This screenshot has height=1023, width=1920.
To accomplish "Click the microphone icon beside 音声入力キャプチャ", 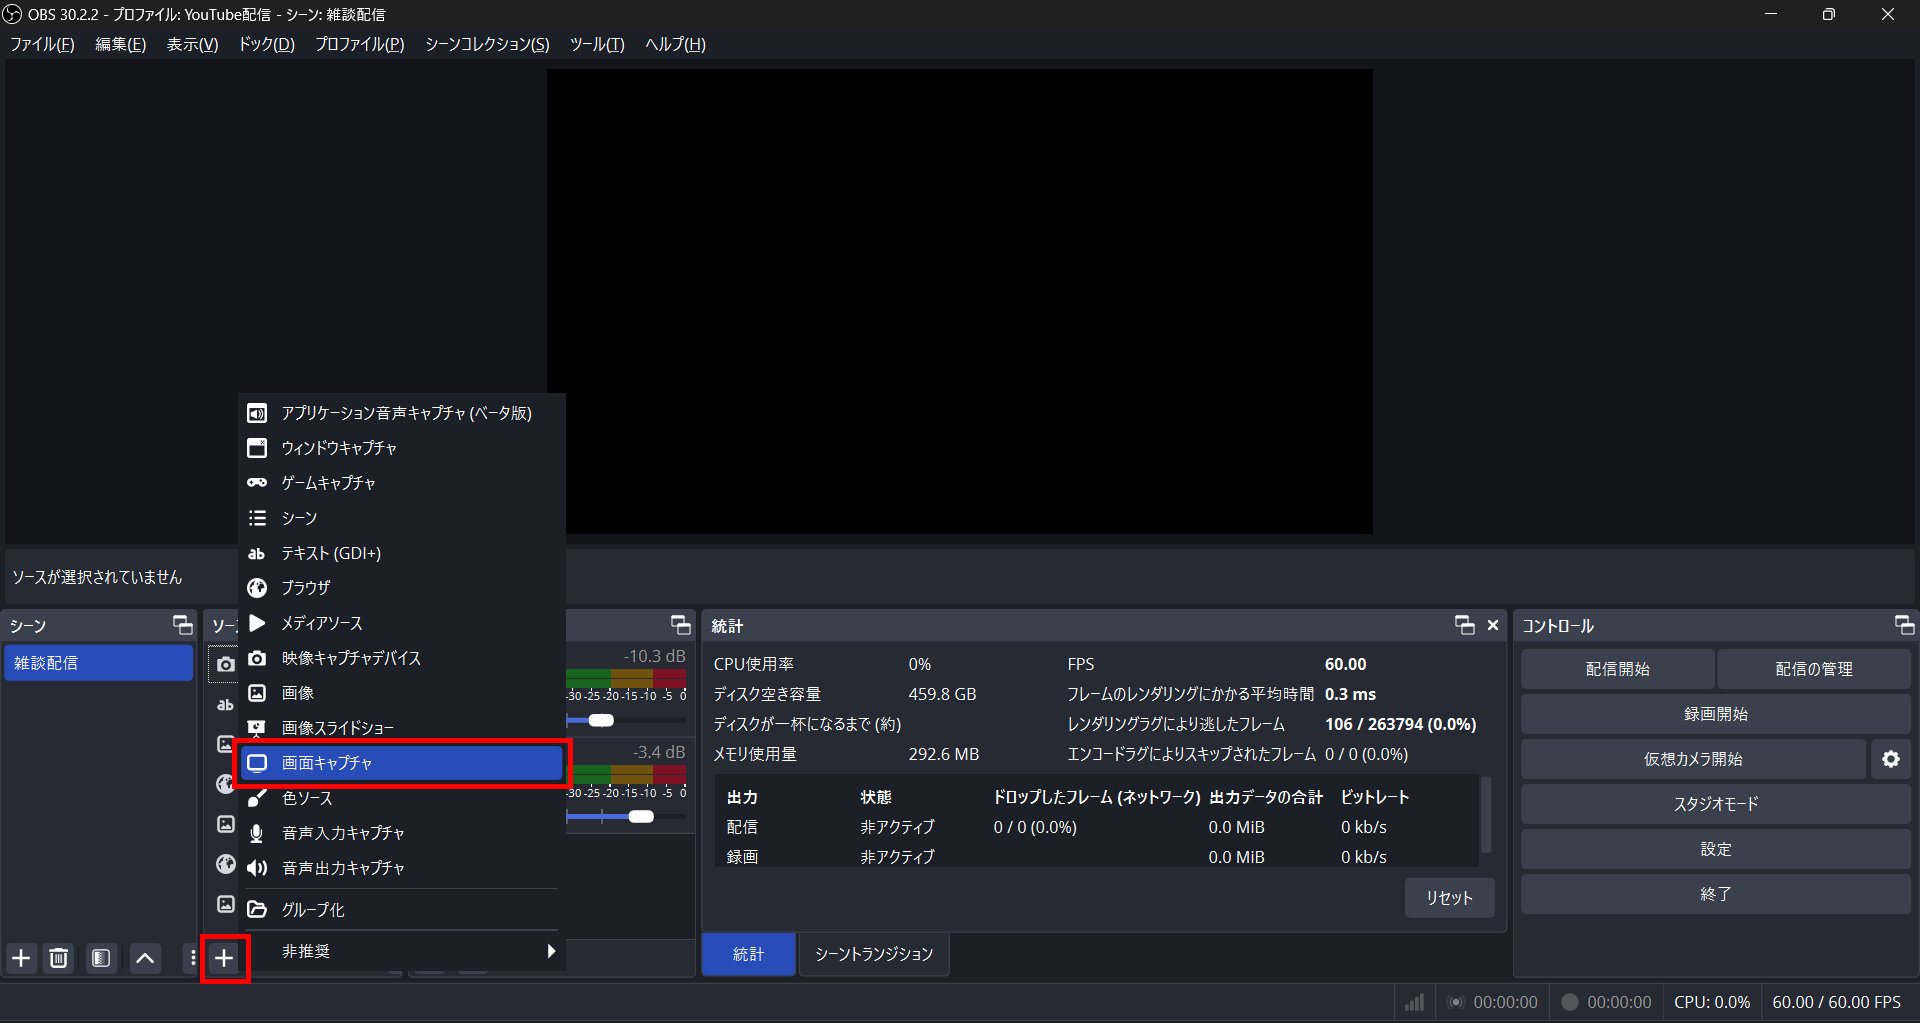I will click(257, 833).
